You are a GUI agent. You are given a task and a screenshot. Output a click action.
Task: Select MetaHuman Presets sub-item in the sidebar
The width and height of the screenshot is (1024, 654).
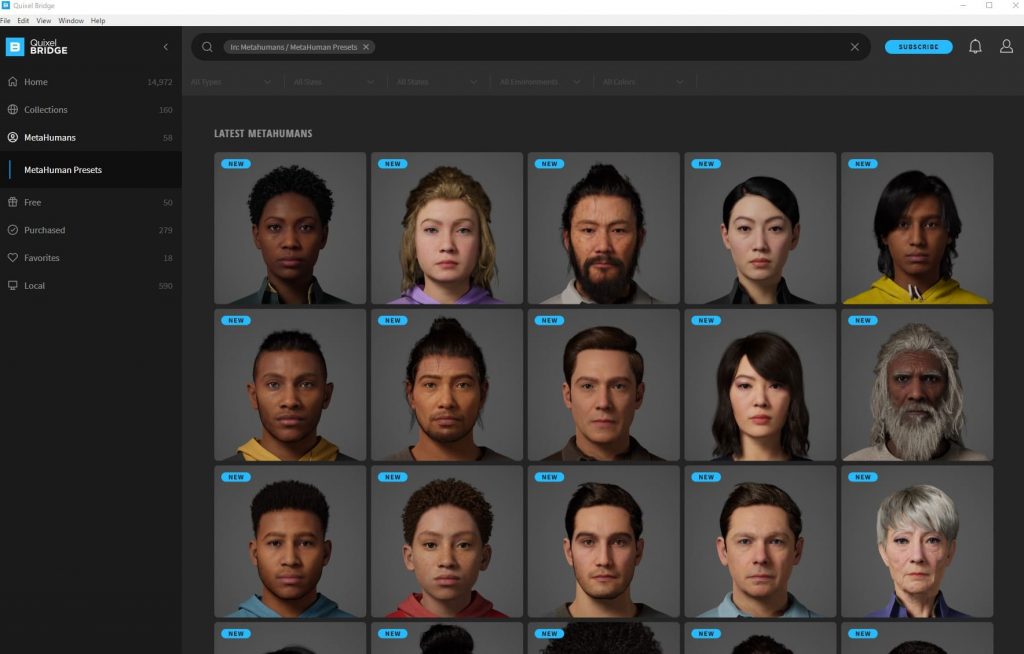(63, 170)
